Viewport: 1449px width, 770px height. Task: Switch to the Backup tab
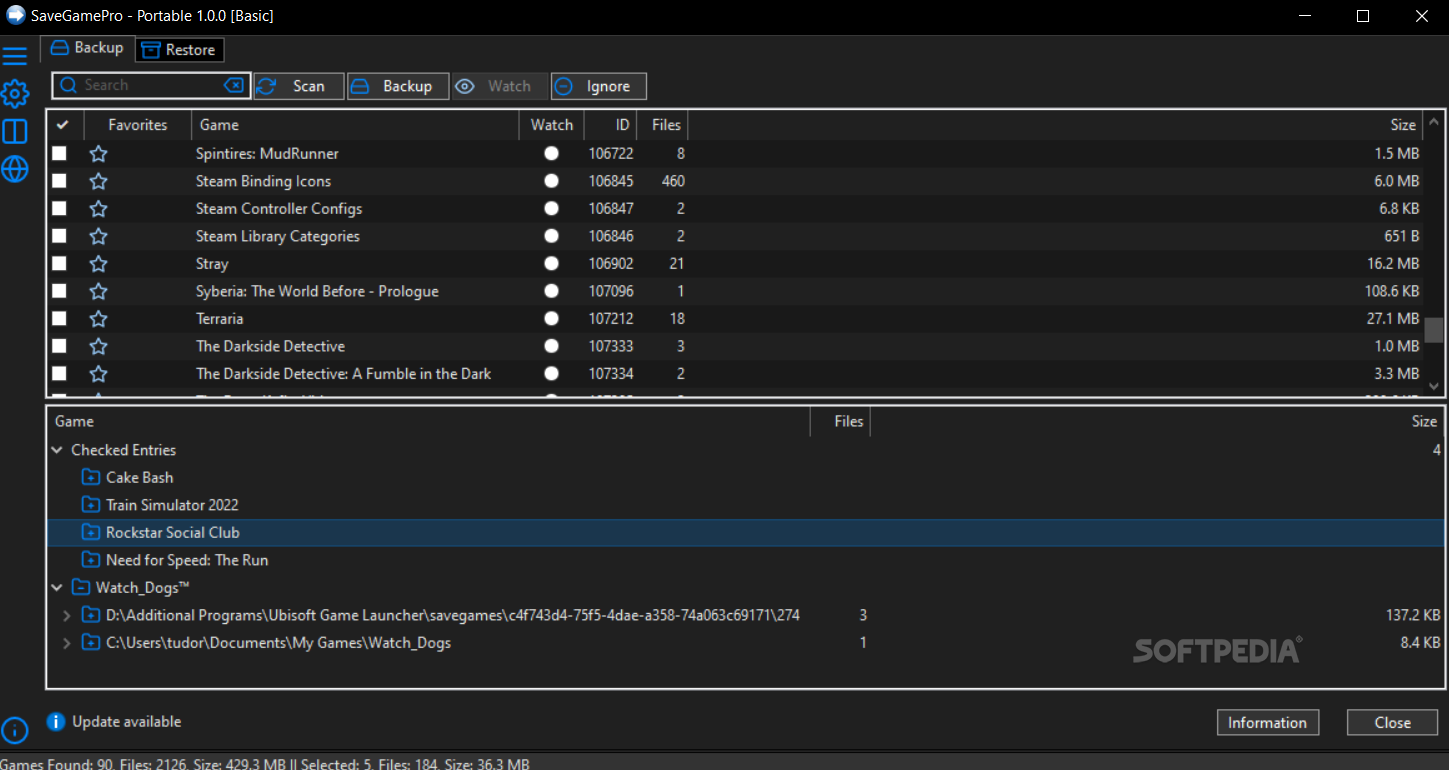pos(87,48)
